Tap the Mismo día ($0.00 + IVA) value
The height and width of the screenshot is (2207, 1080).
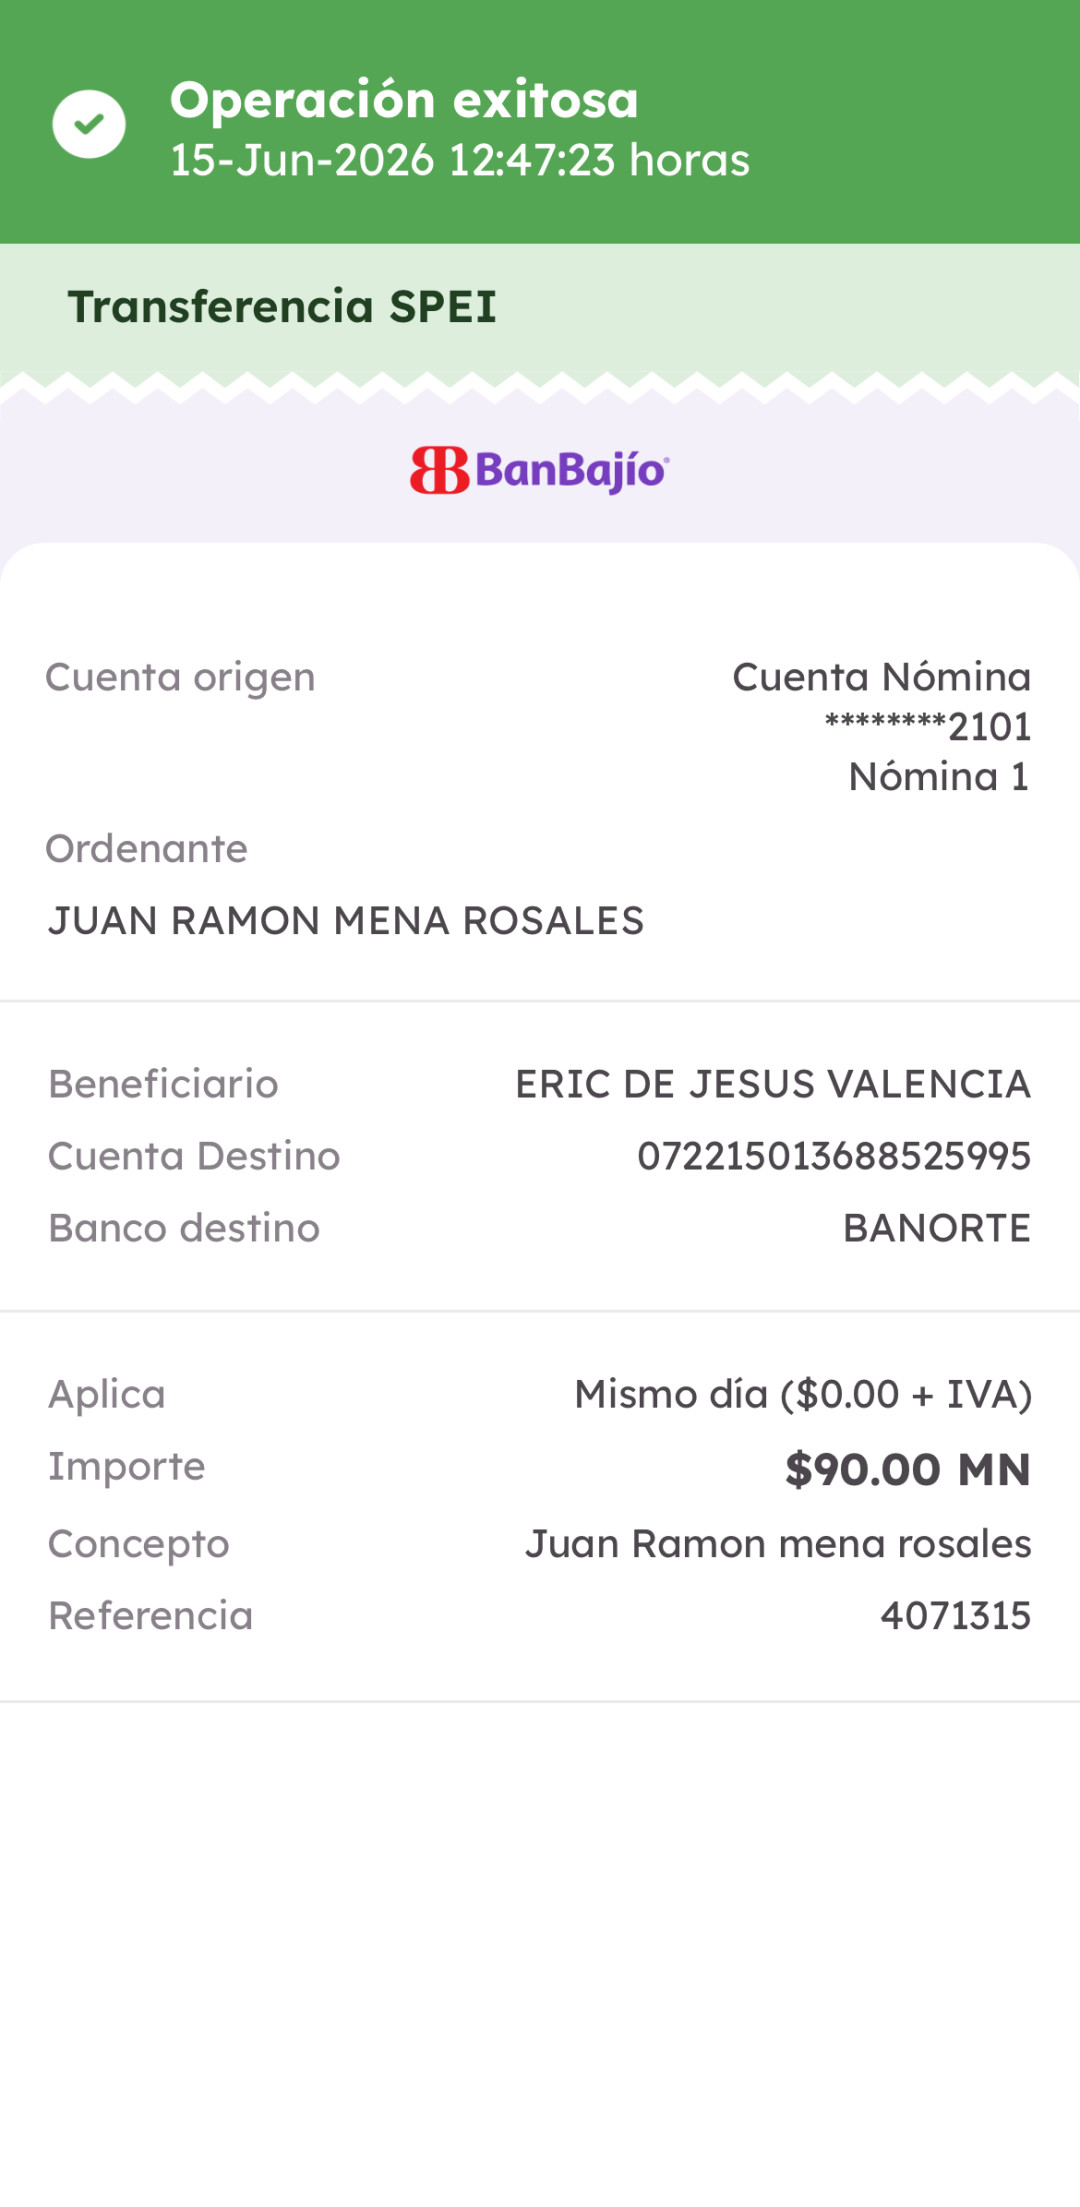click(x=803, y=1394)
